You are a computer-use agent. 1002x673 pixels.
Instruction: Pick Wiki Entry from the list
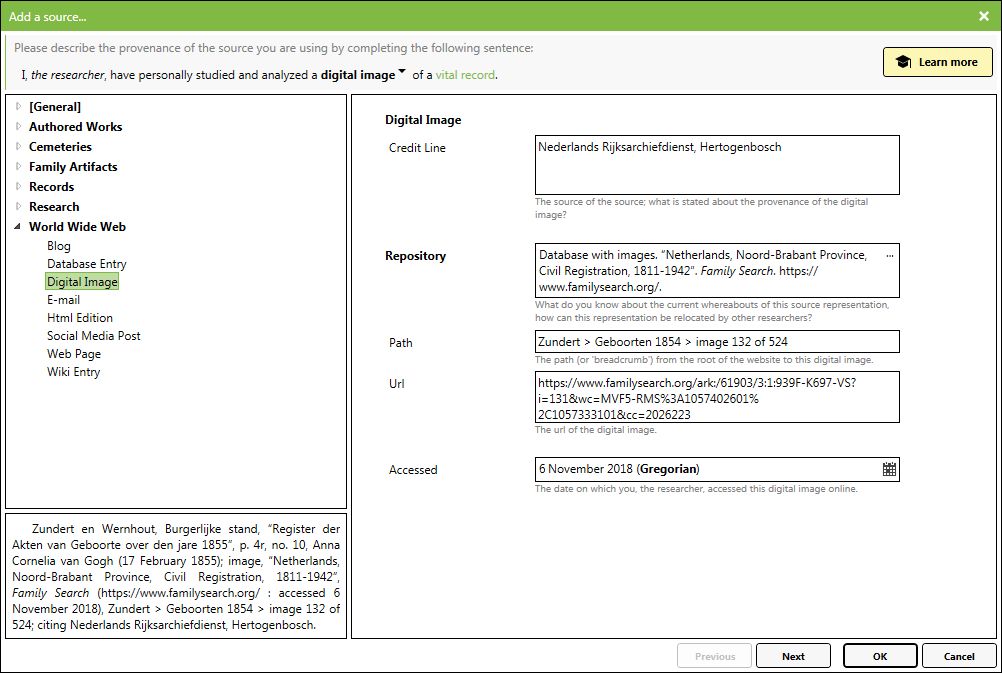[x=73, y=372]
